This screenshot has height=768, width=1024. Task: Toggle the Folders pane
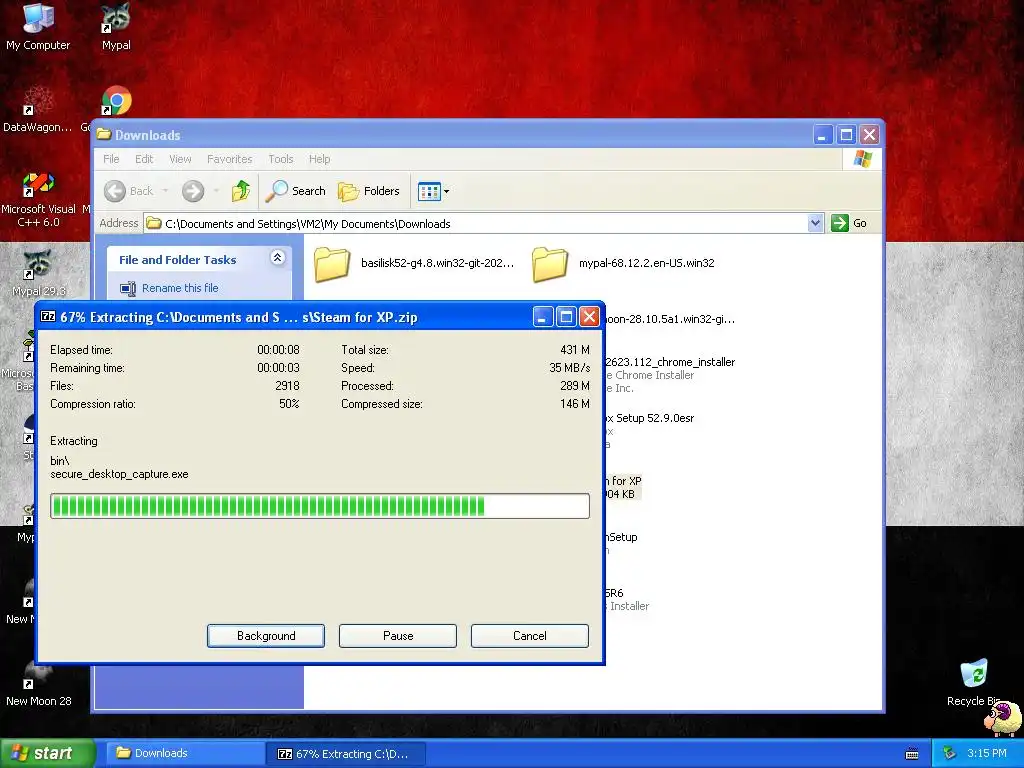pyautogui.click(x=369, y=191)
